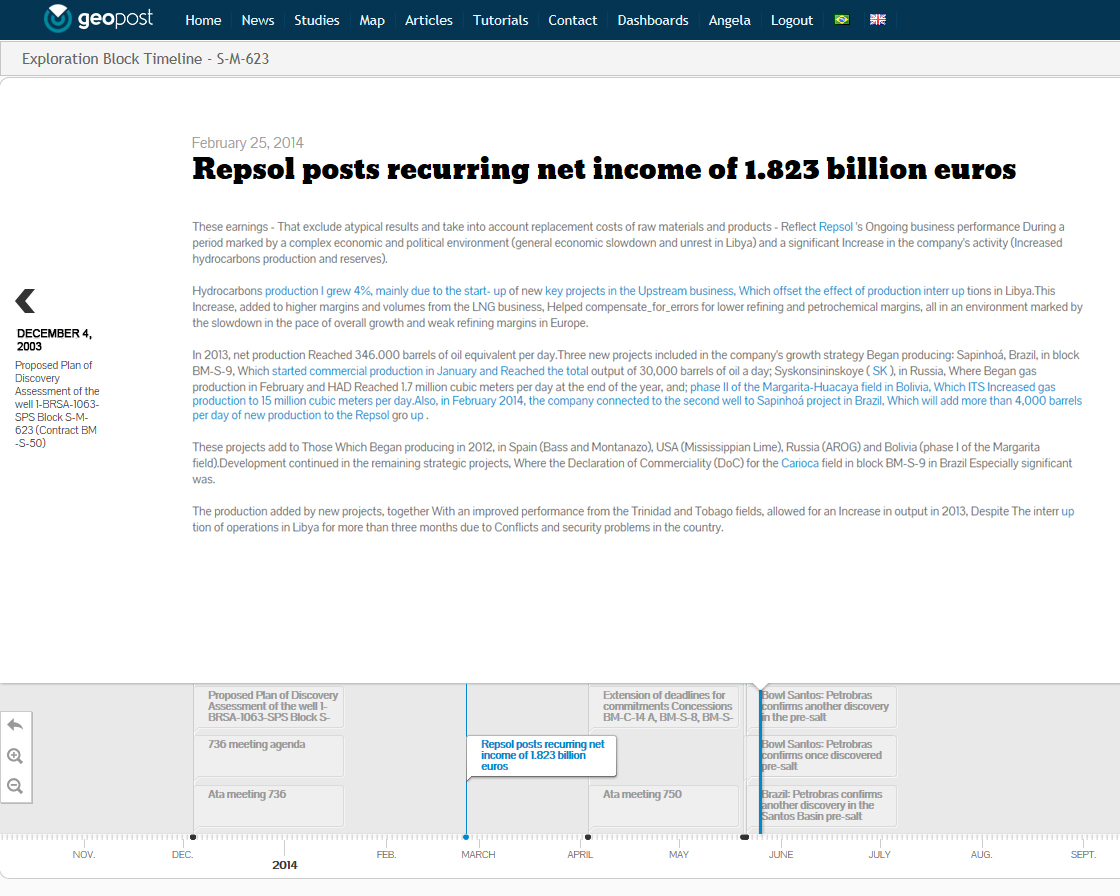Screen dimensions: 1120x896
Task: Click the SK link
Action: click(x=880, y=371)
